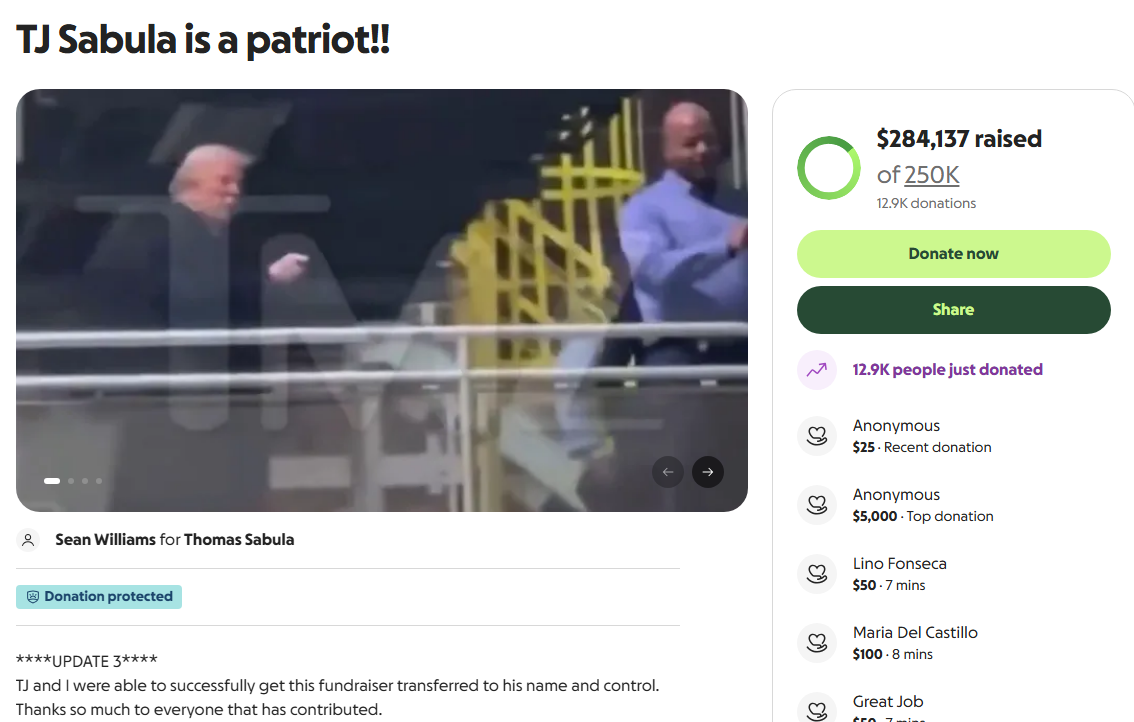Viewport: 1134px width, 722px height.
Task: Click the fundraiser video image thumbnail
Action: [382, 300]
